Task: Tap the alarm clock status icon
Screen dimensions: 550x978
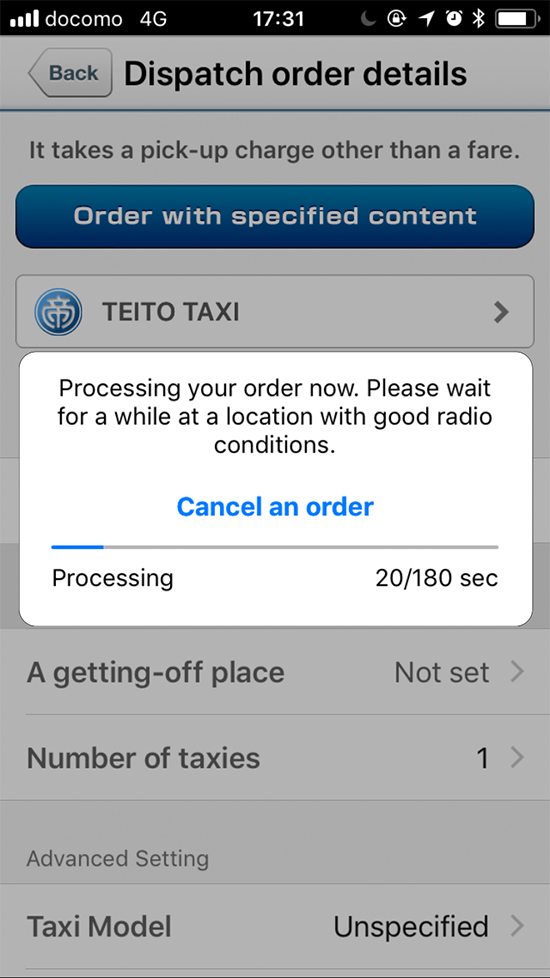Action: click(x=455, y=19)
